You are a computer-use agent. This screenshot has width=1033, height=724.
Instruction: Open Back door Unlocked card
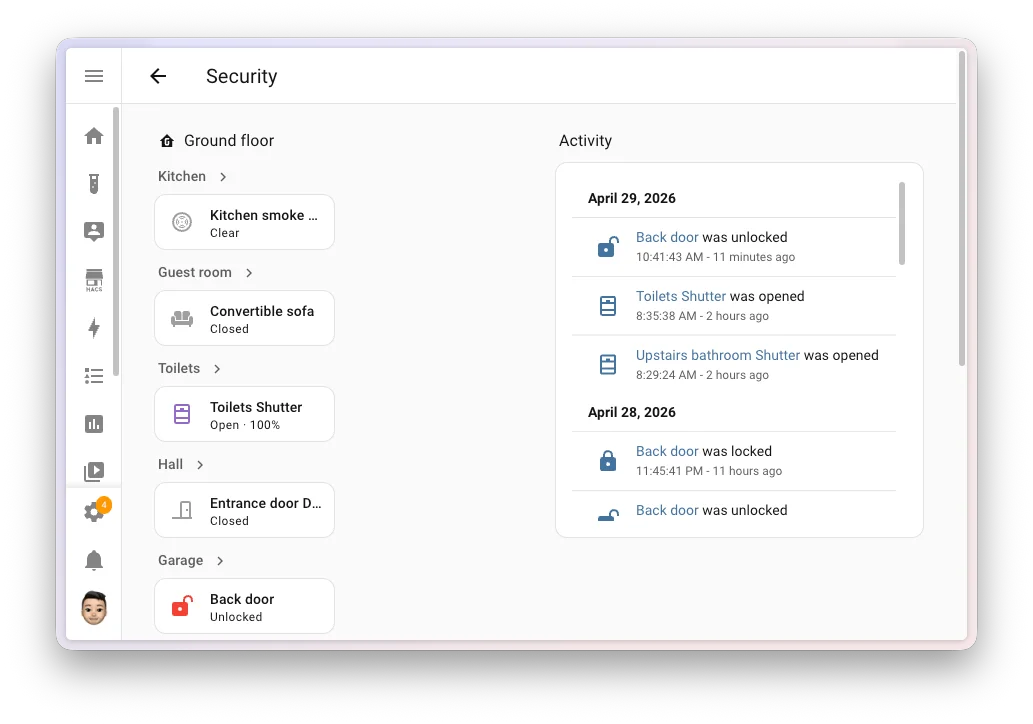point(244,606)
